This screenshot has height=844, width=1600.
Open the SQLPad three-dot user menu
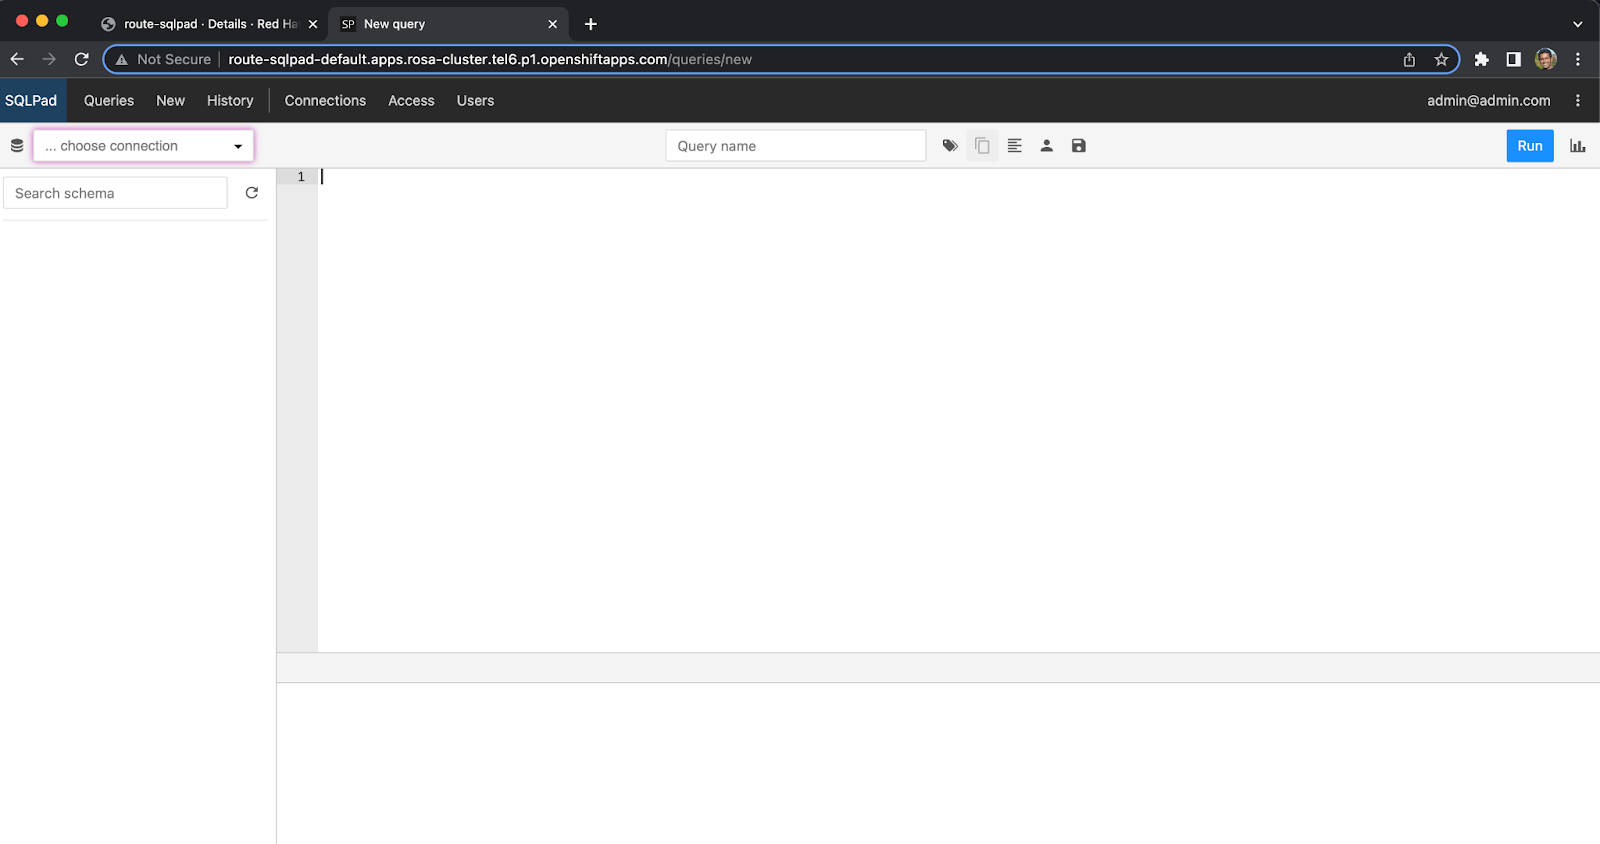click(x=1578, y=100)
